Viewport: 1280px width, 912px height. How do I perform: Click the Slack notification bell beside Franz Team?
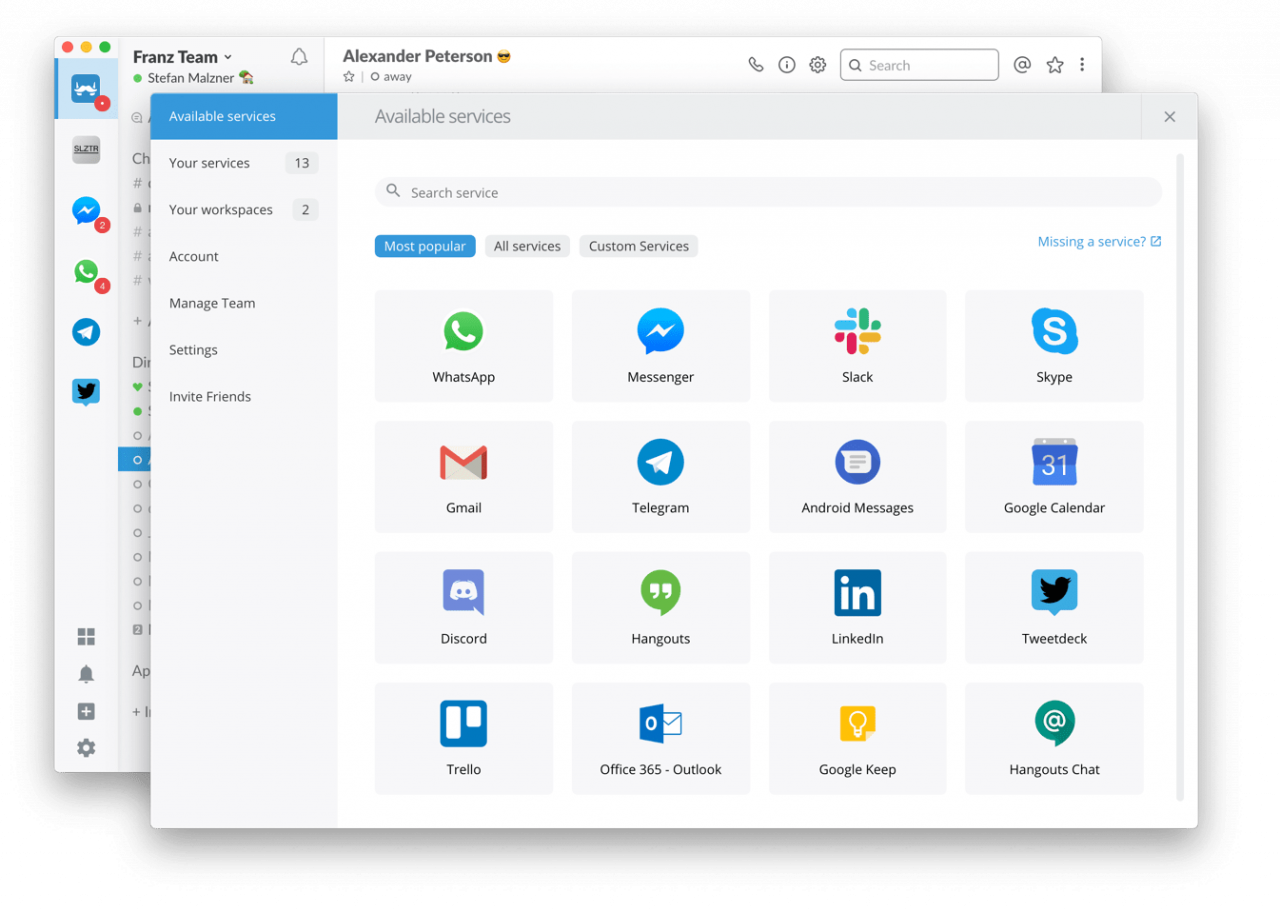pyautogui.click(x=299, y=57)
